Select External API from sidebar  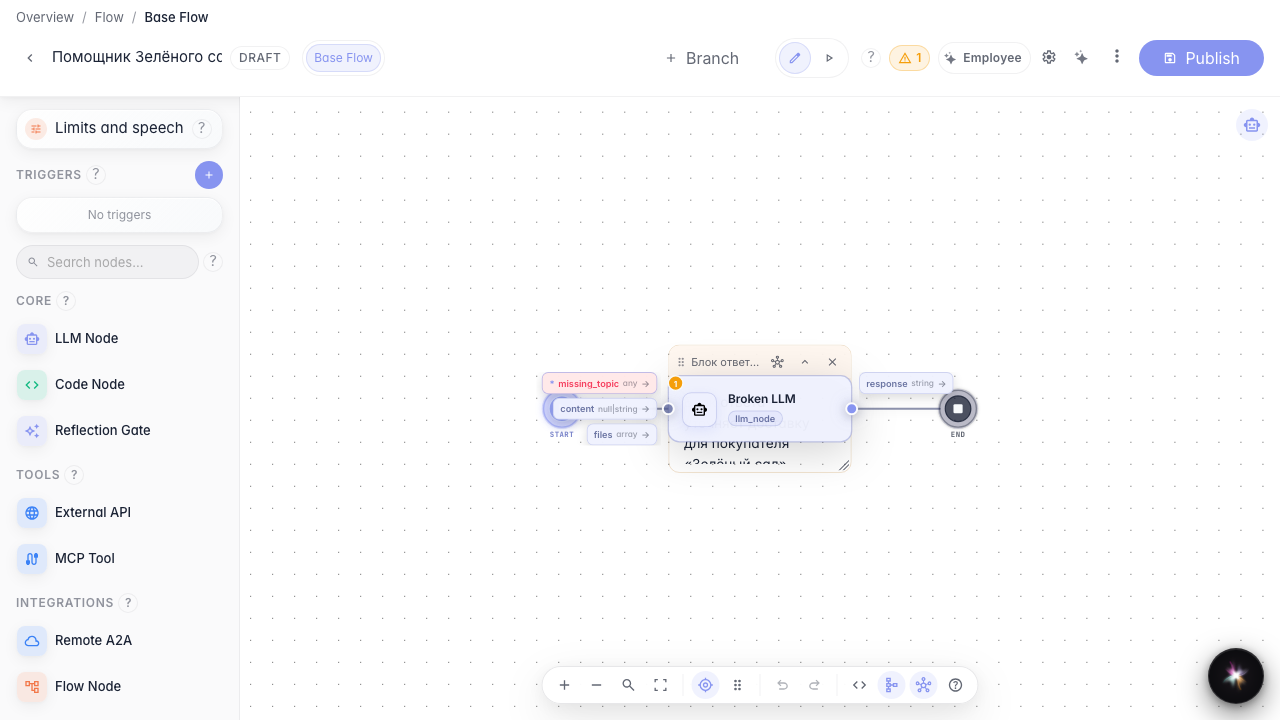(119, 513)
